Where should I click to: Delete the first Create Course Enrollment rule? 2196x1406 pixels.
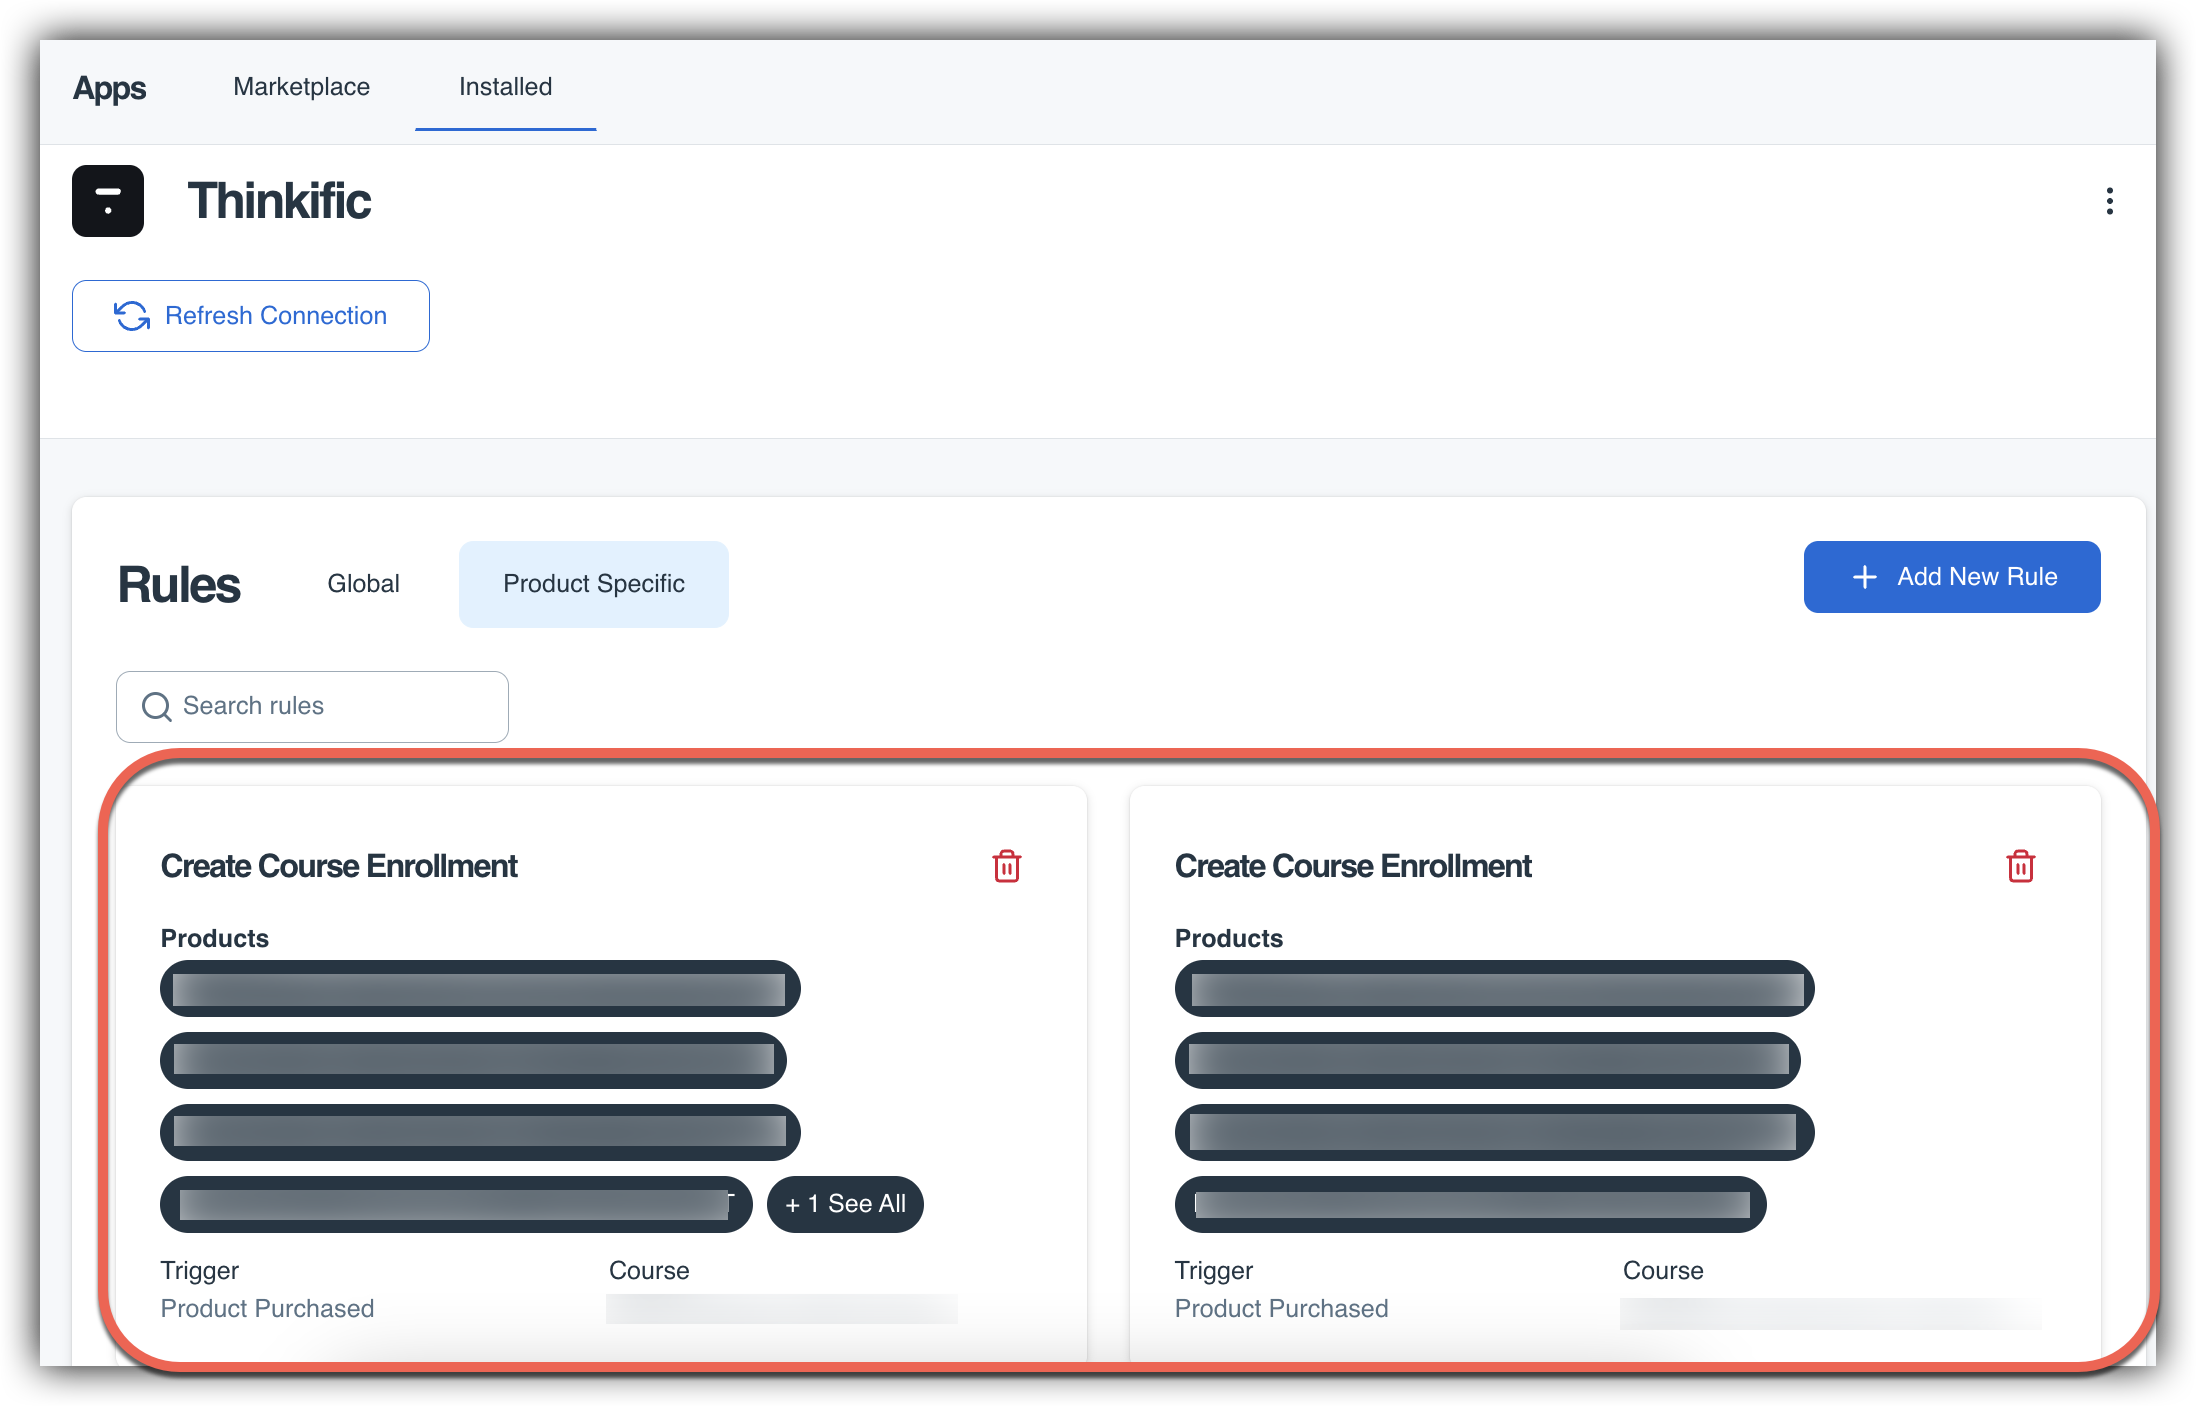[1006, 866]
